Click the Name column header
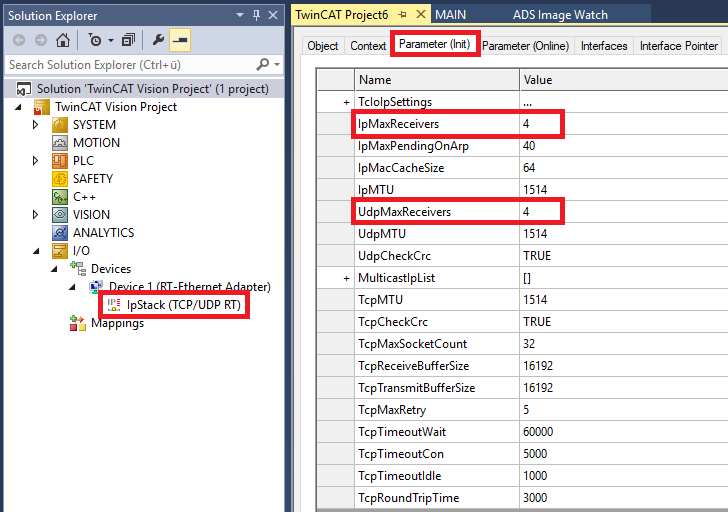Image resolution: width=728 pixels, height=512 pixels. point(437,80)
